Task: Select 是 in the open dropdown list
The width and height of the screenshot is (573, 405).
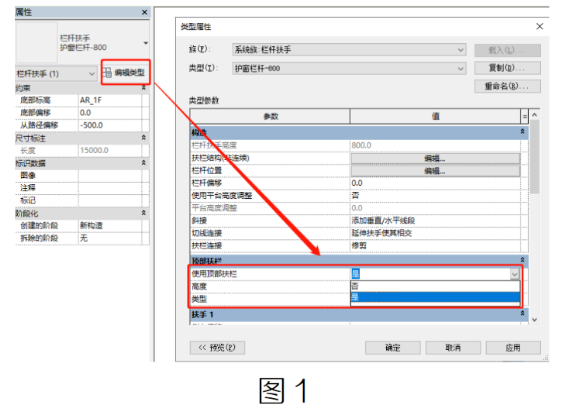Action: pos(435,297)
